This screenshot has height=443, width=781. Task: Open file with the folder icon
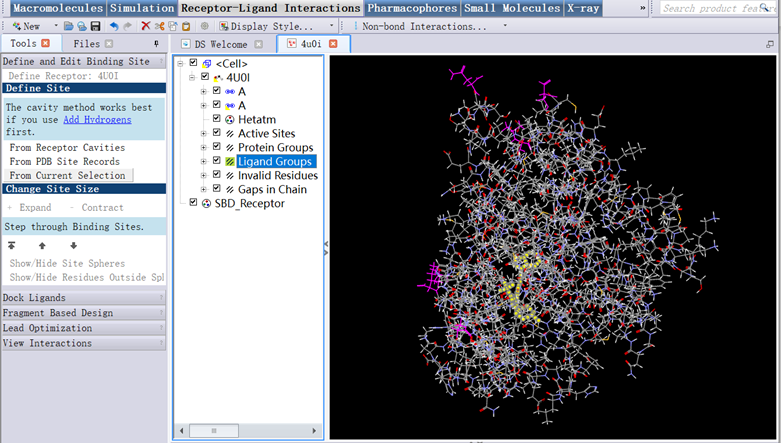tap(68, 26)
